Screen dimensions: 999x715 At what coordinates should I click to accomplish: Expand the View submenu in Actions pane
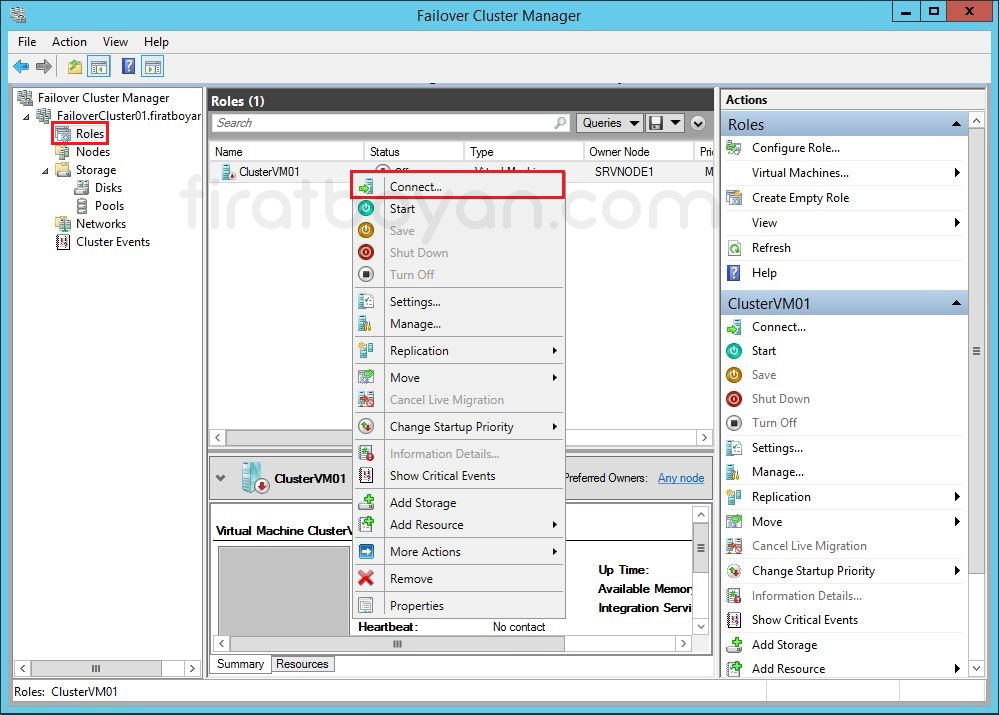(x=957, y=222)
